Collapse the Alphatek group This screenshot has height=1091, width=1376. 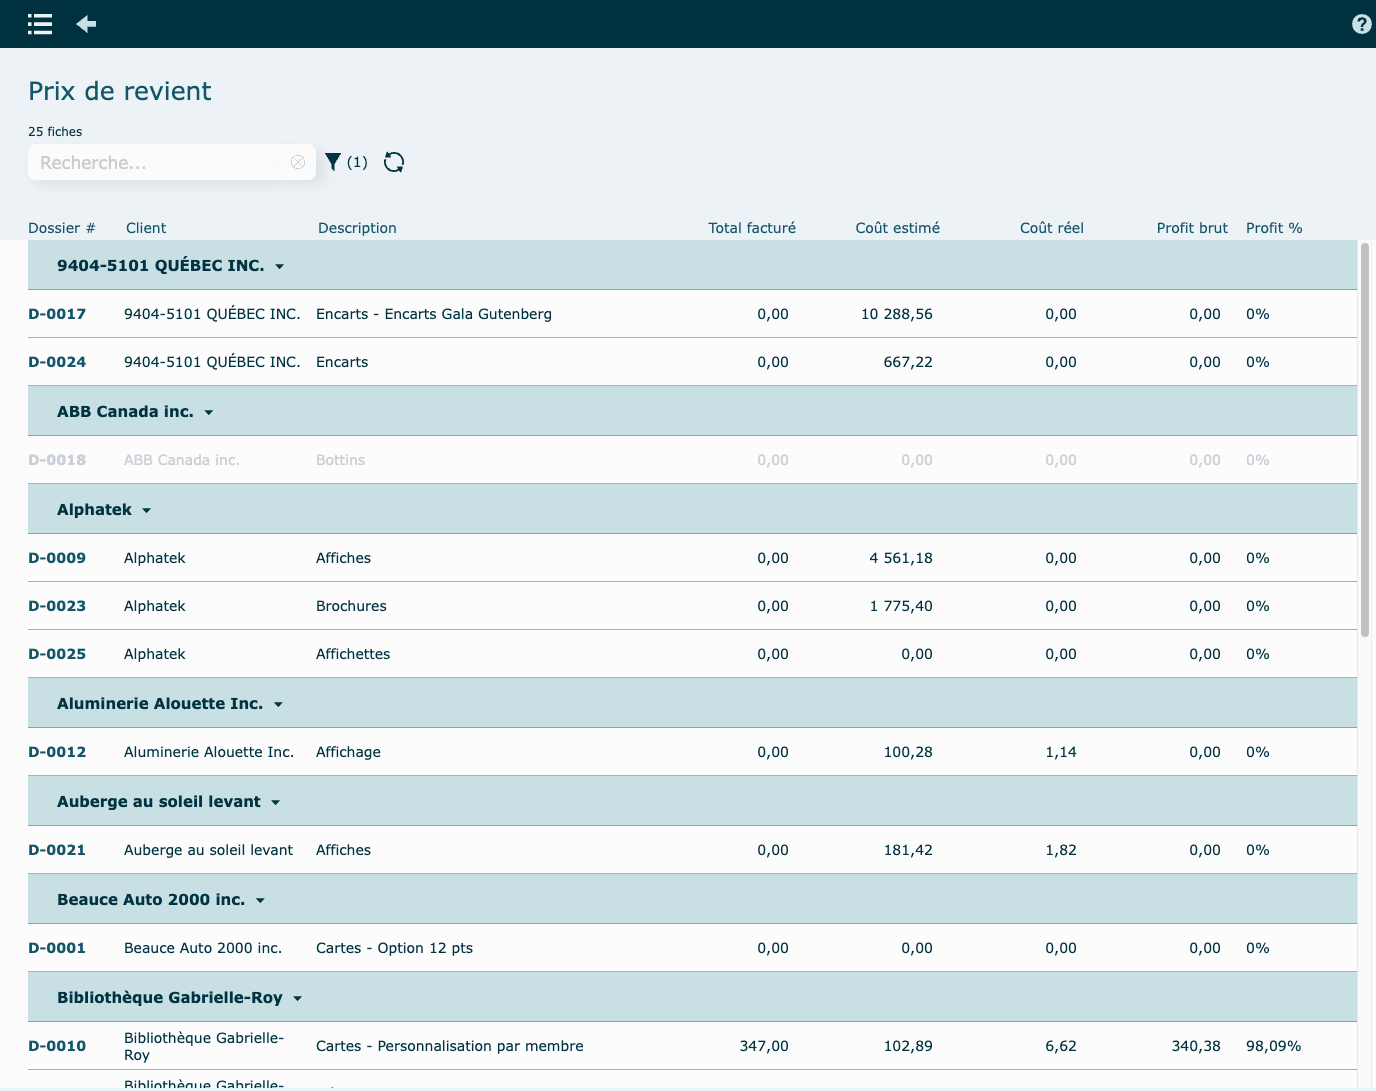[x=146, y=510]
